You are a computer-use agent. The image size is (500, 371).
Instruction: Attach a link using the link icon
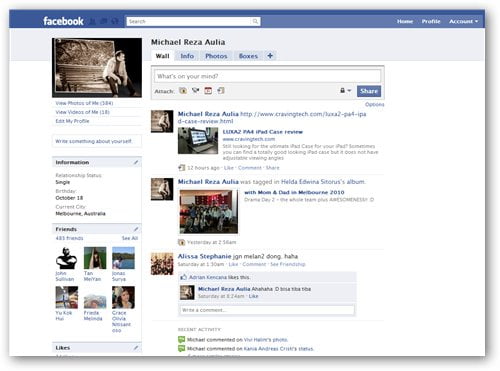[221, 91]
